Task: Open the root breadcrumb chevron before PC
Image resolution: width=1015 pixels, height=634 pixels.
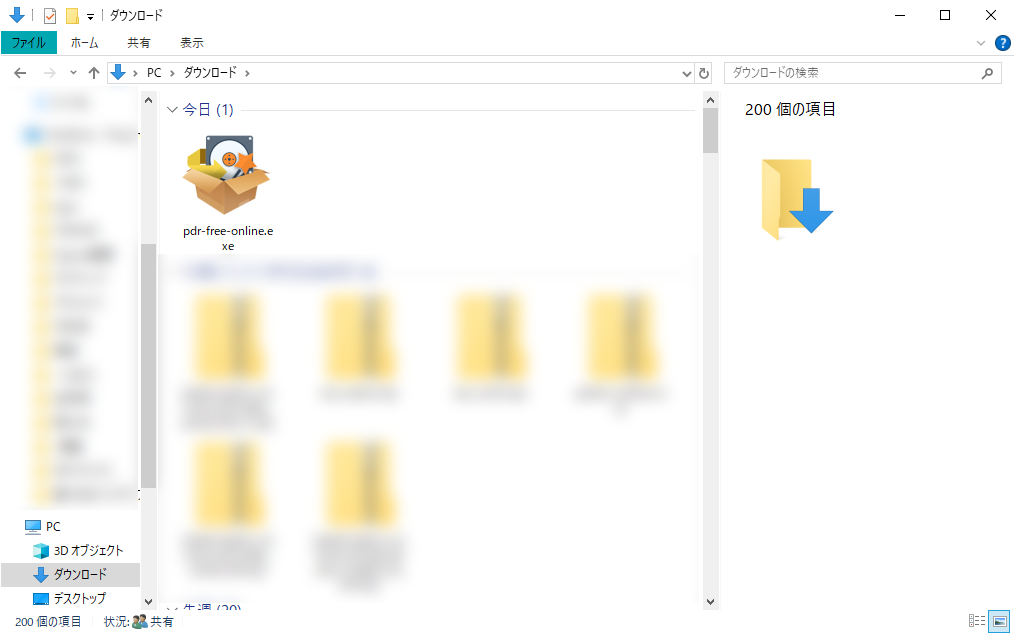Action: (135, 73)
